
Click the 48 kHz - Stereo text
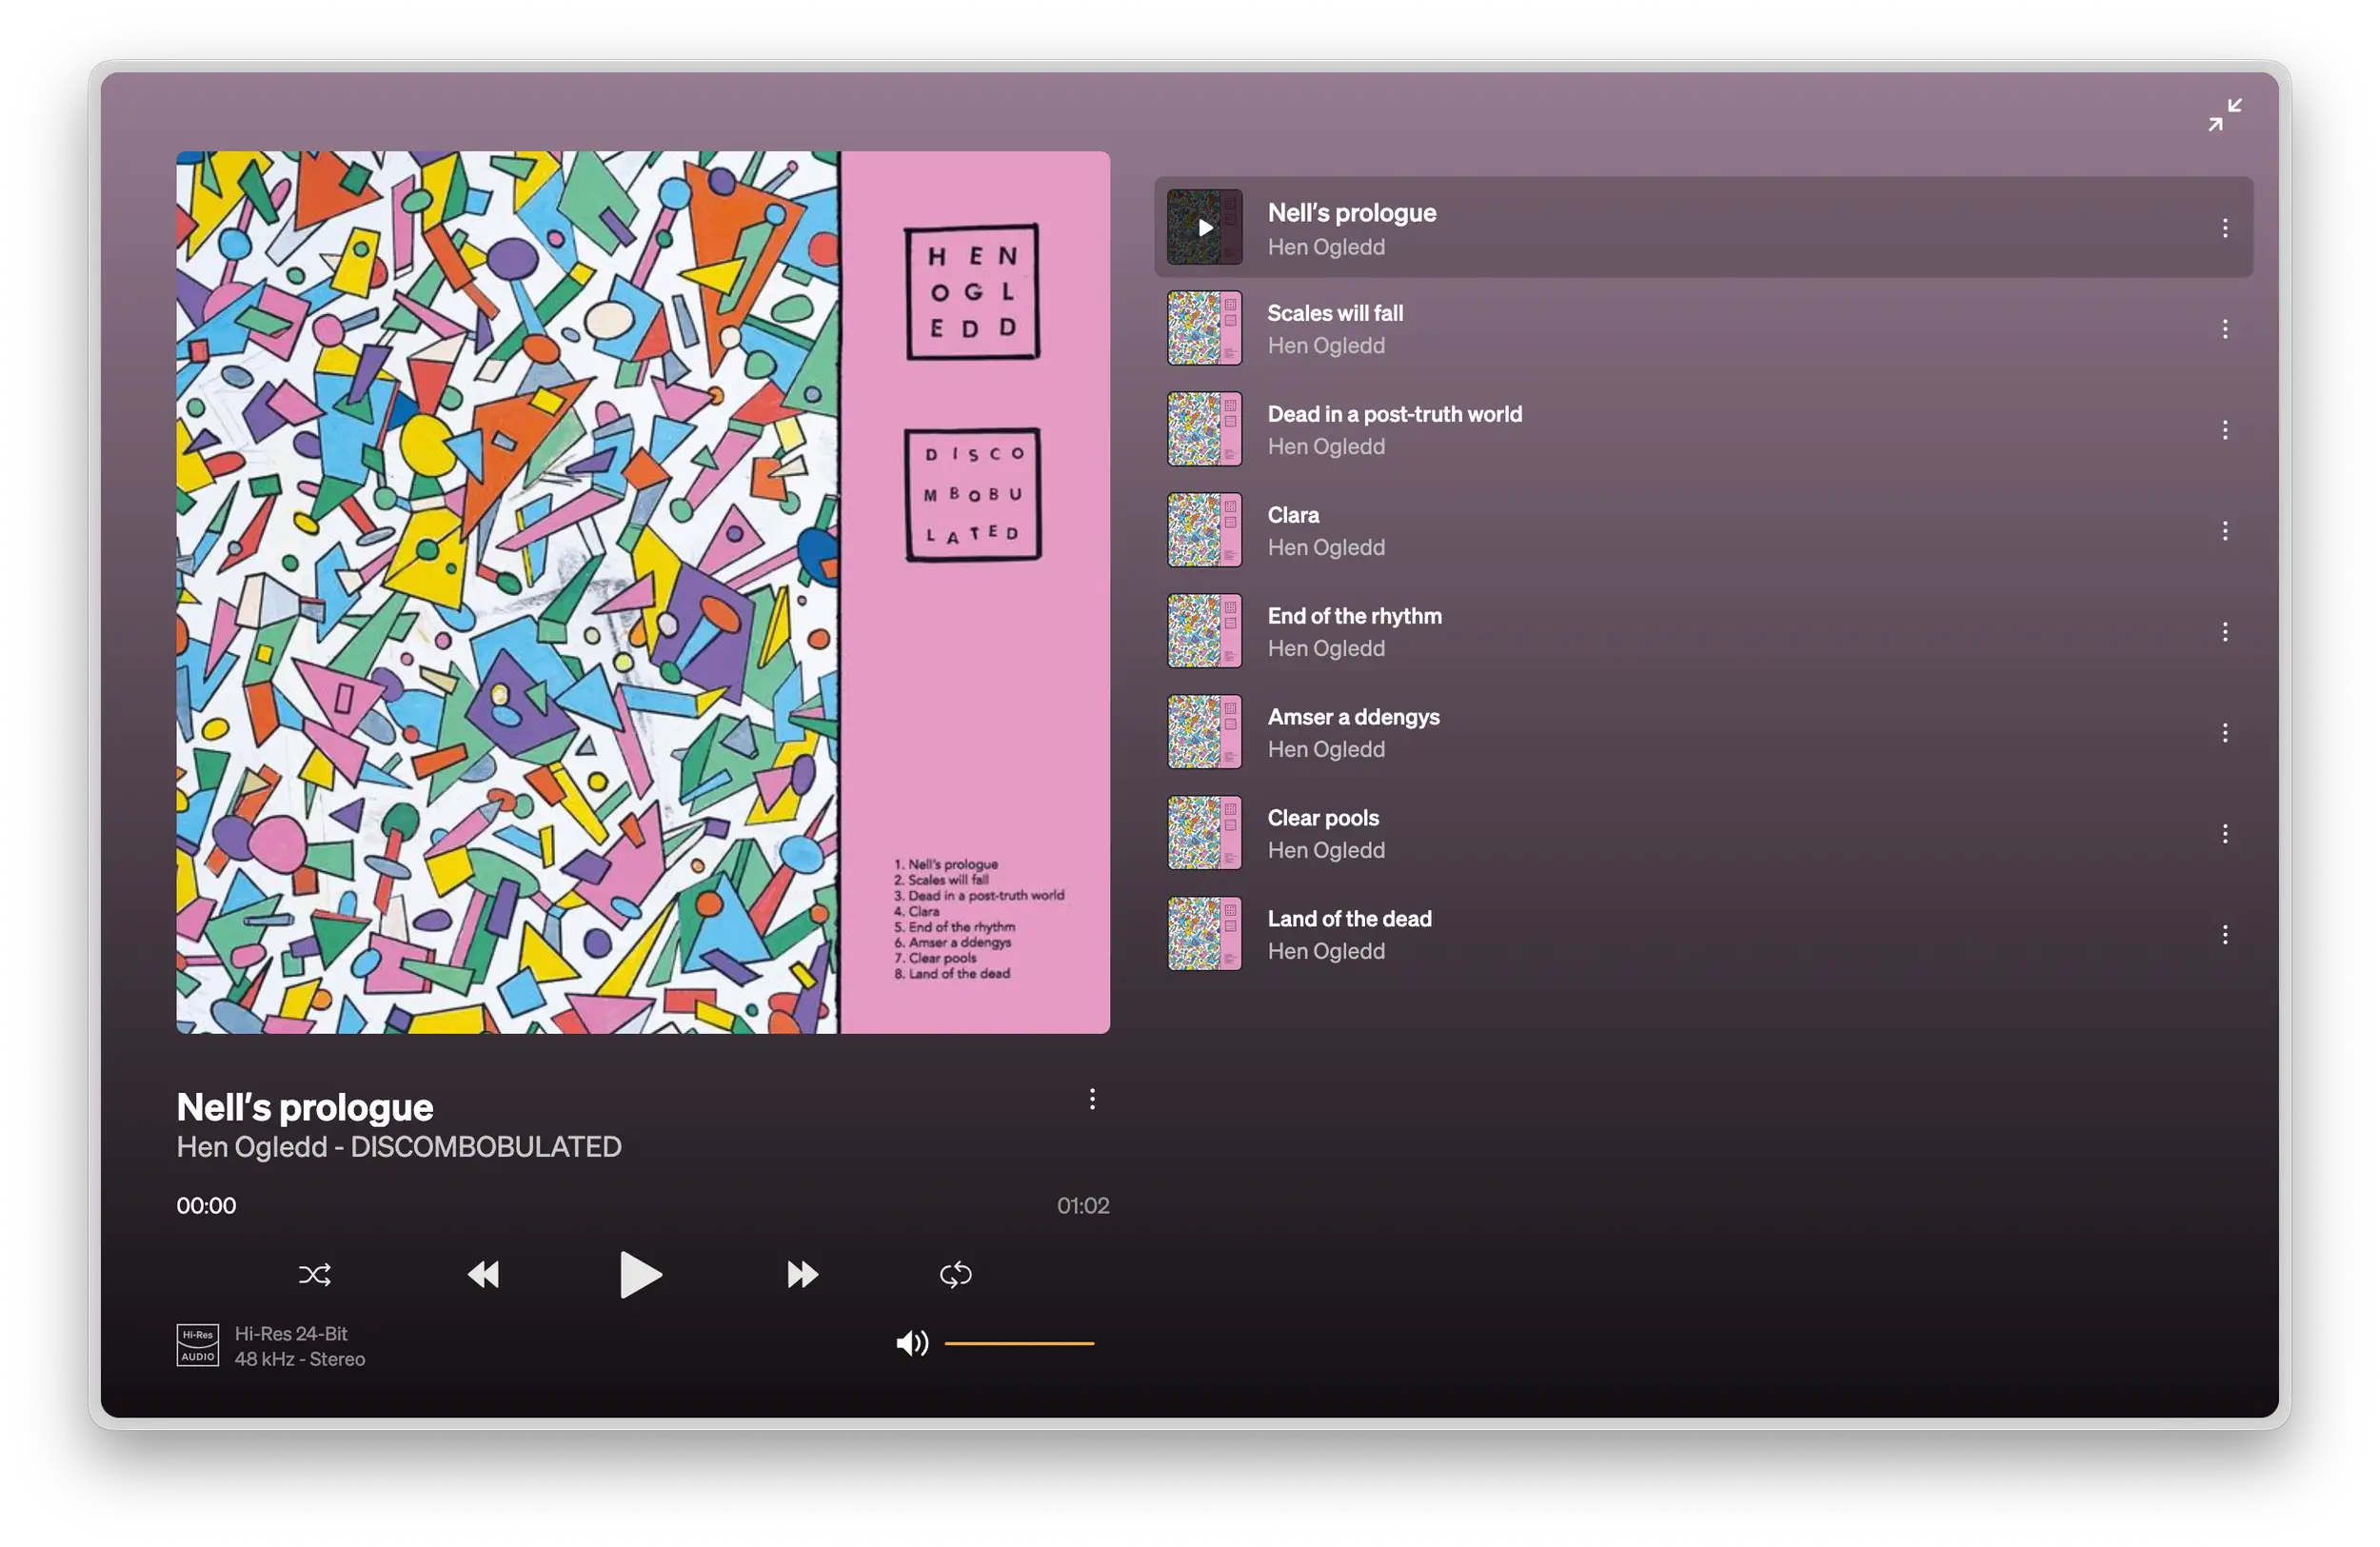tap(300, 1359)
